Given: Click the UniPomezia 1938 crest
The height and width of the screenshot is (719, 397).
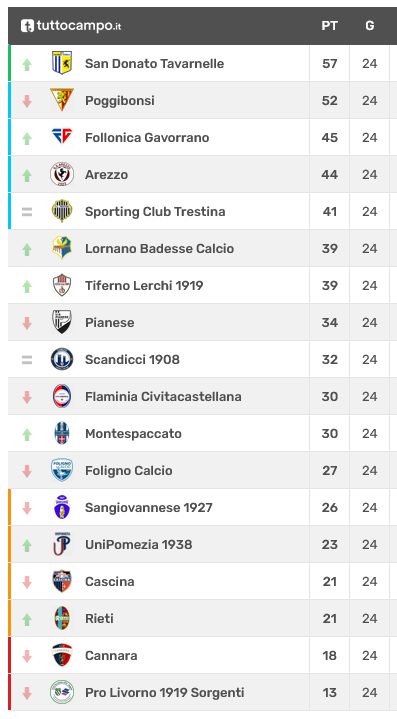Looking at the screenshot, I should click(x=62, y=544).
